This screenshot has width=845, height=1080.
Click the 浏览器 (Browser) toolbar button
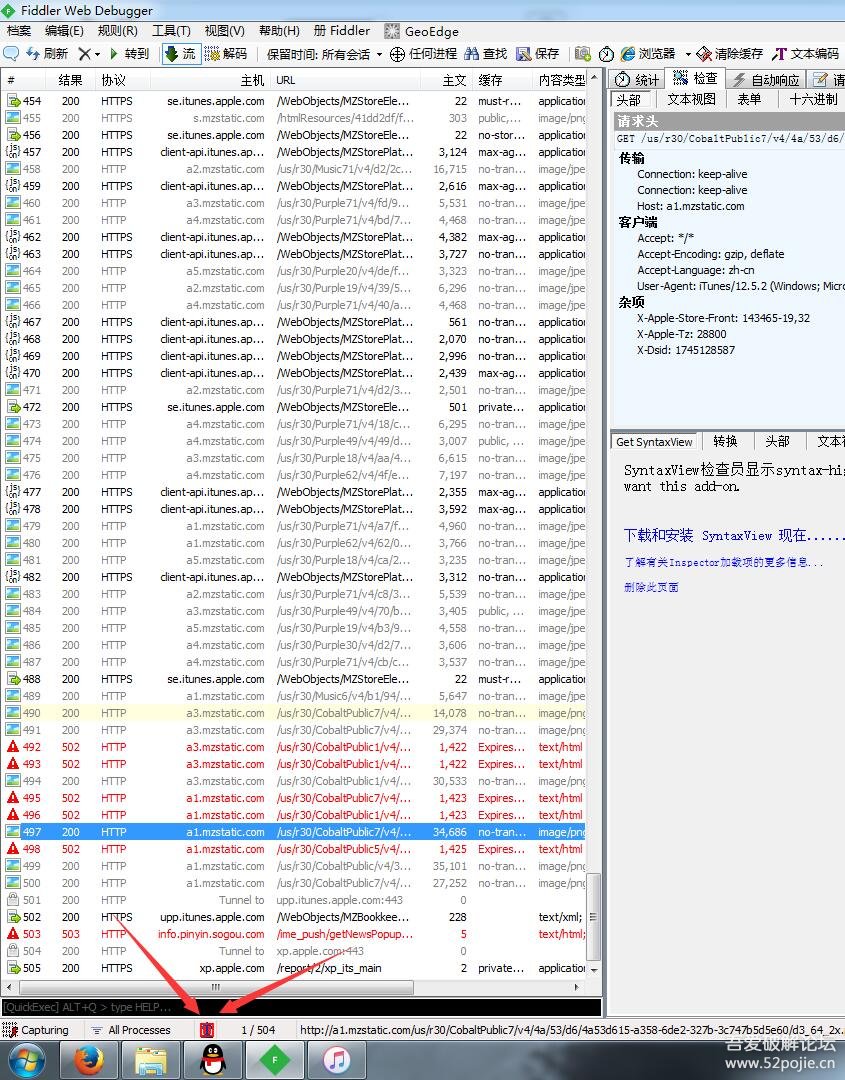tap(648, 54)
